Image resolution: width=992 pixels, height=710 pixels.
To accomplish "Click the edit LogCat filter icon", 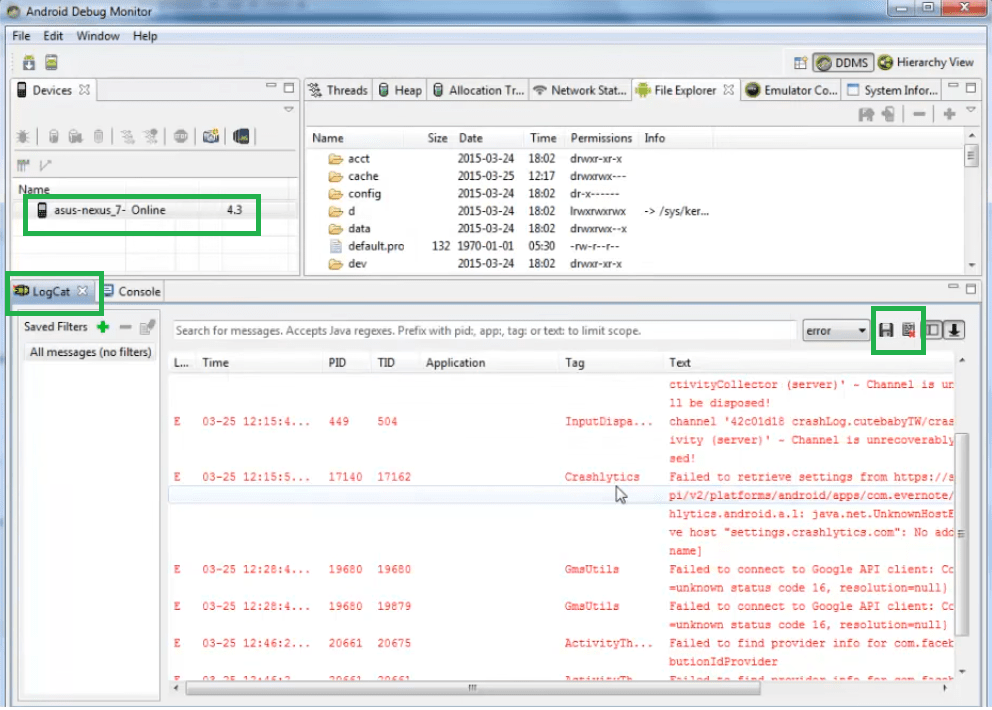I will (147, 327).
